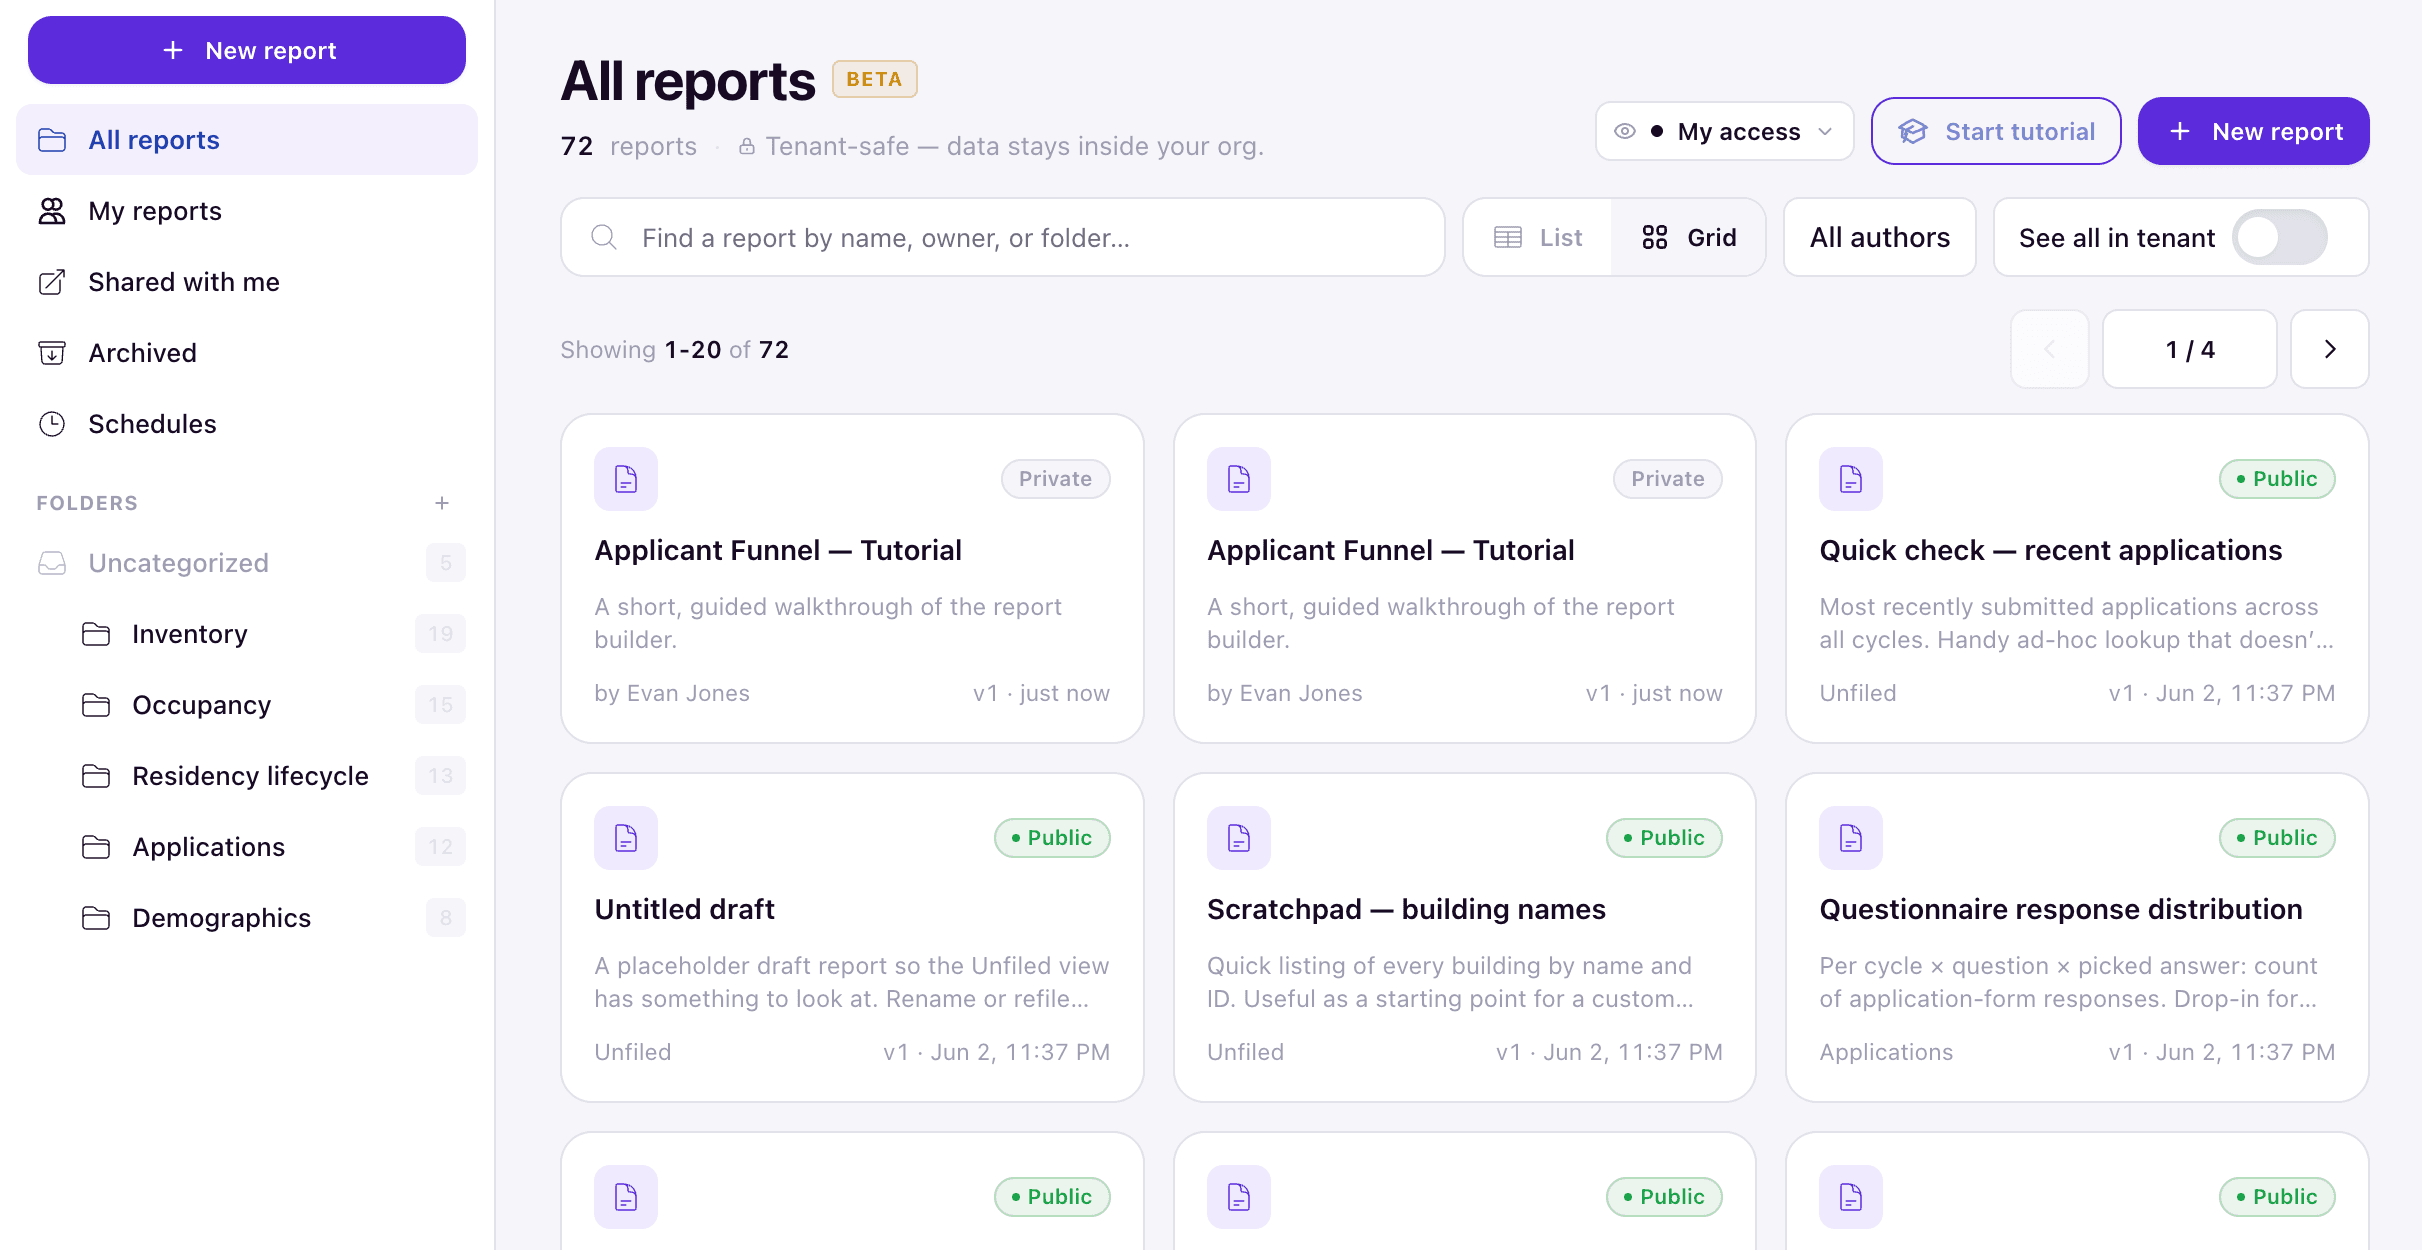Screen dimensions: 2422x1250
Task: Click the document icon on Untitled draft card
Action: coord(626,838)
